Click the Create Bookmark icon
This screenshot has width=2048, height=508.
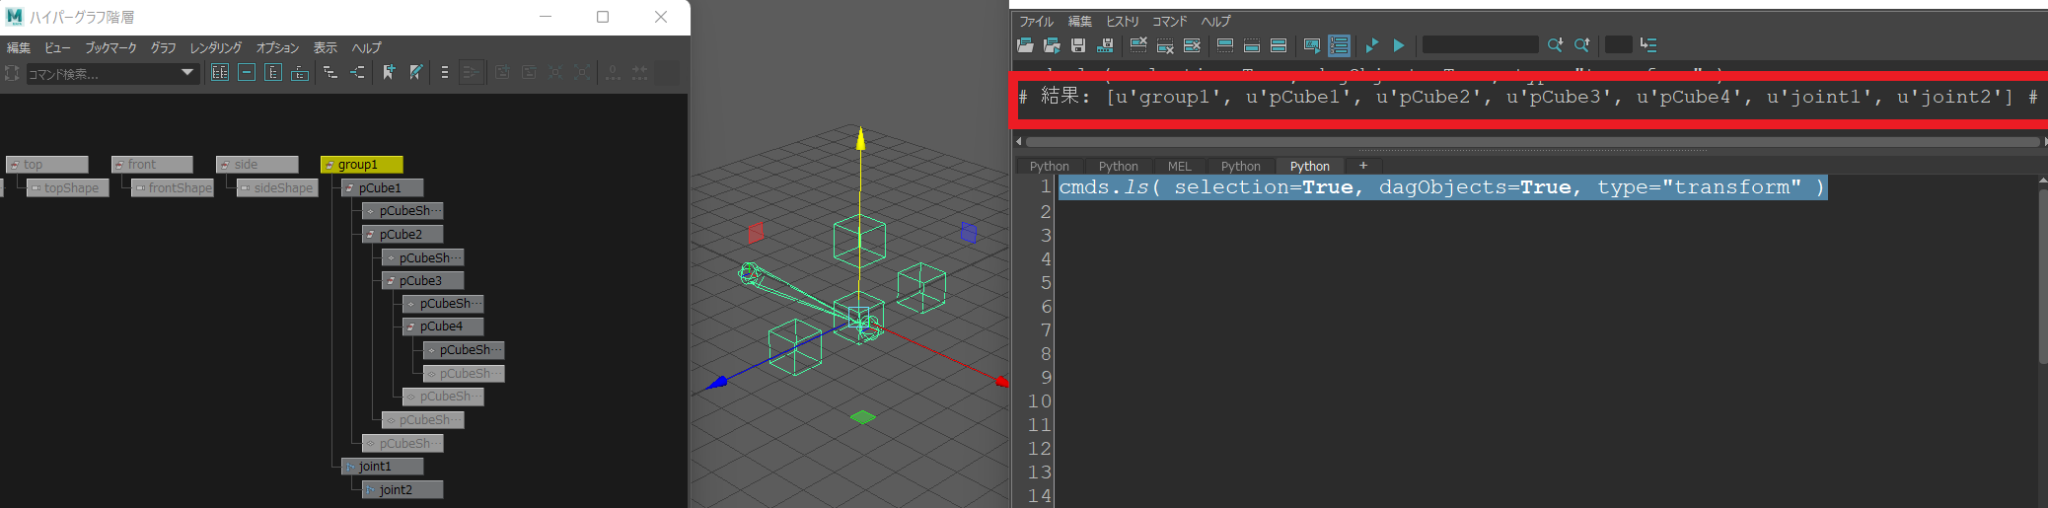389,73
